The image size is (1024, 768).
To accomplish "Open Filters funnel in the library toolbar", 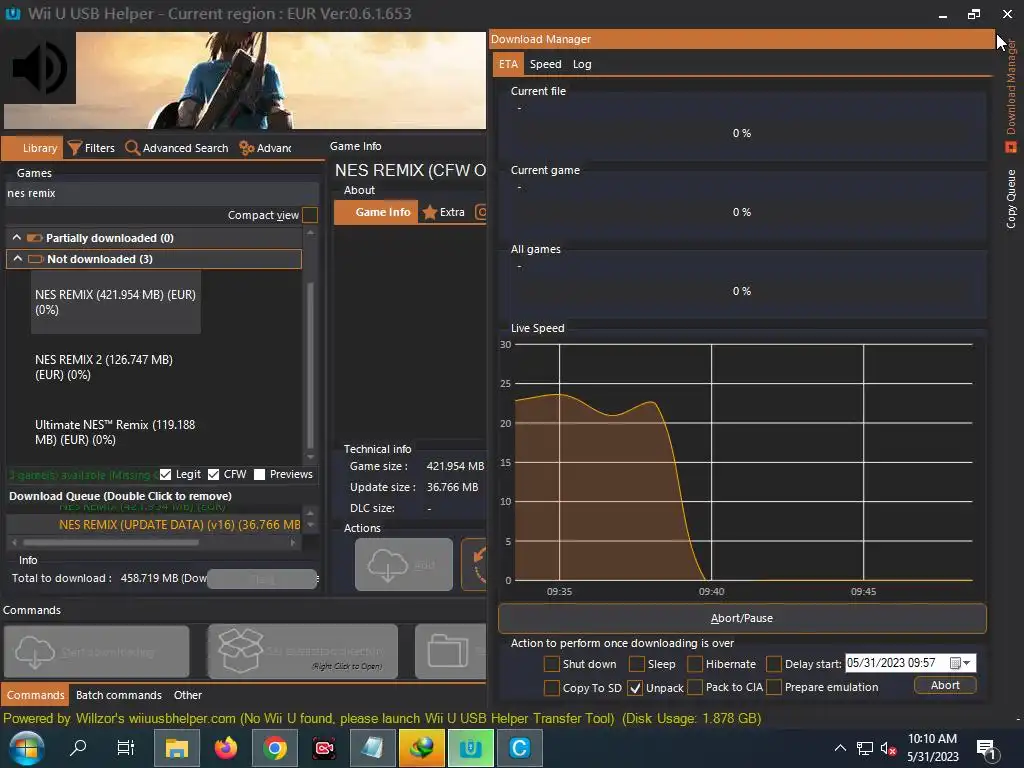I will [x=91, y=148].
